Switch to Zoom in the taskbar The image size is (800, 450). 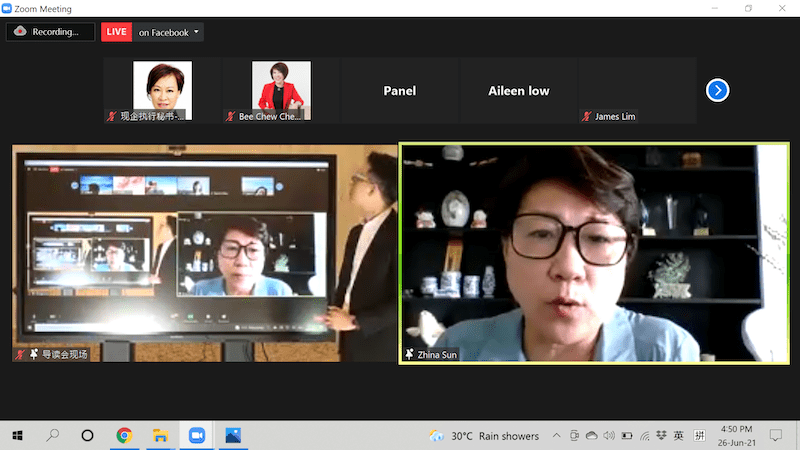(196, 436)
